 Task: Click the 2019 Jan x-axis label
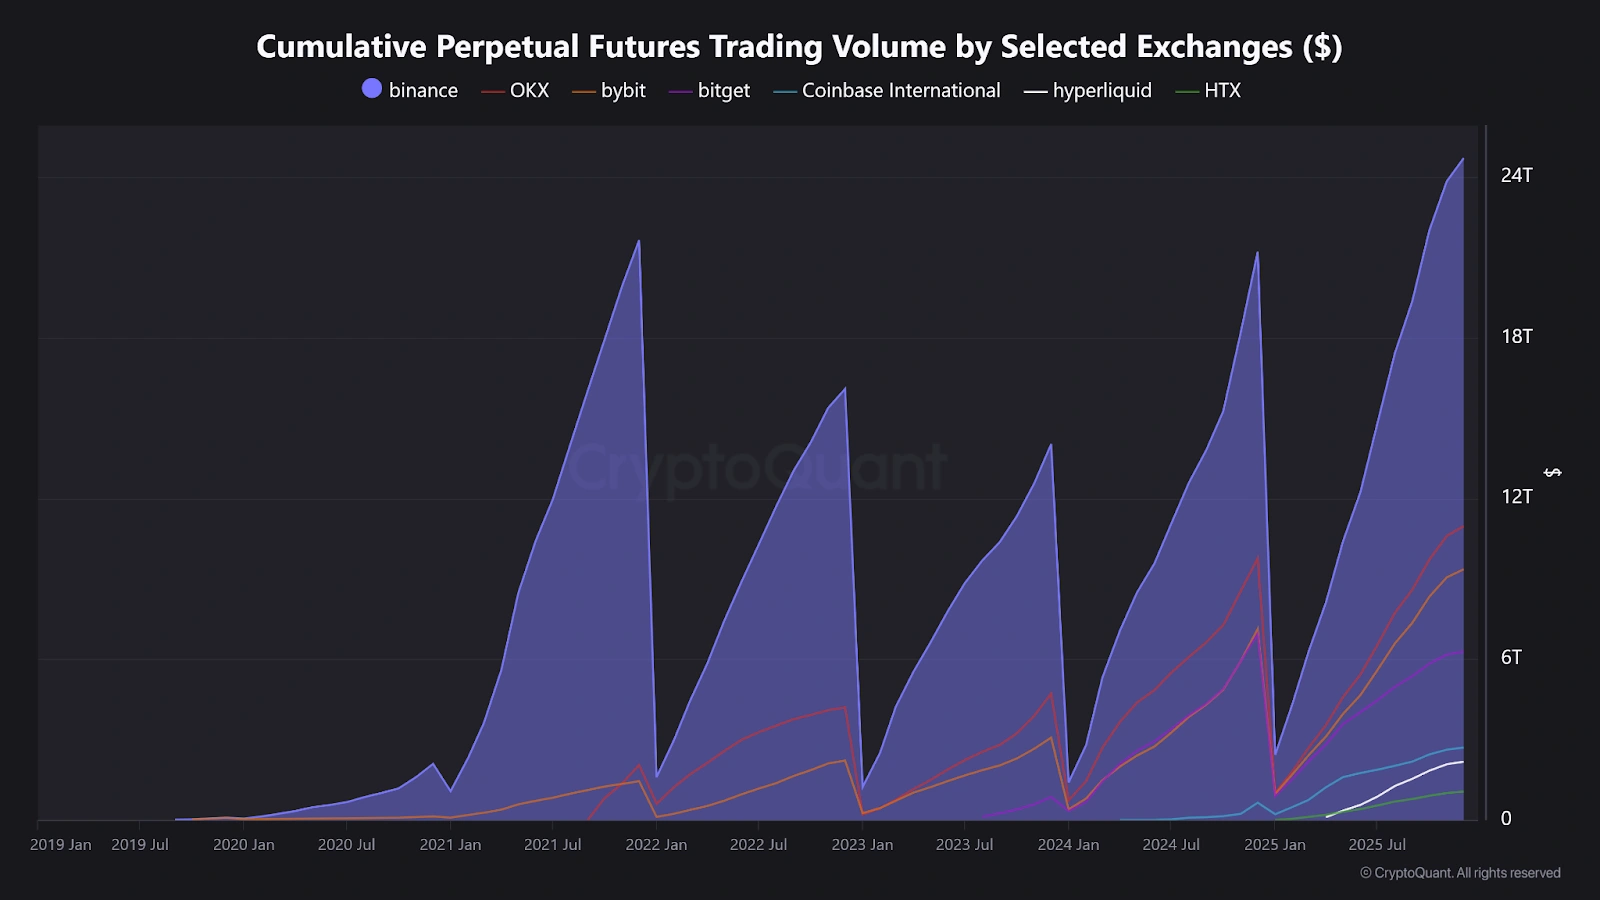pyautogui.click(x=60, y=845)
